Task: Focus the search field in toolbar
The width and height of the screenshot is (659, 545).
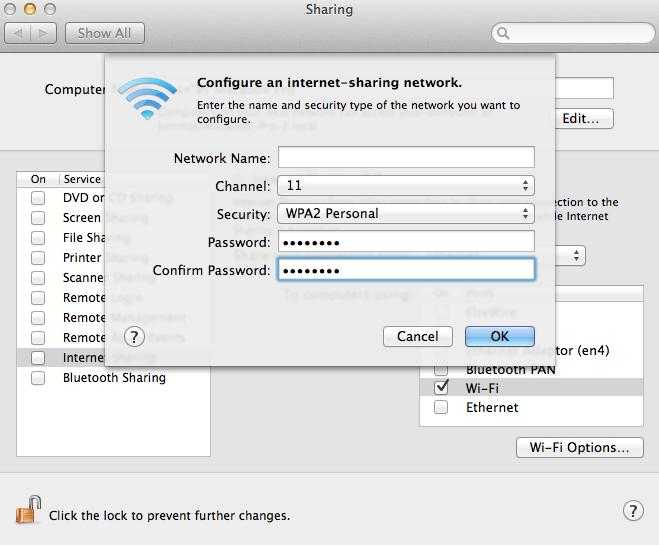Action: click(573, 33)
